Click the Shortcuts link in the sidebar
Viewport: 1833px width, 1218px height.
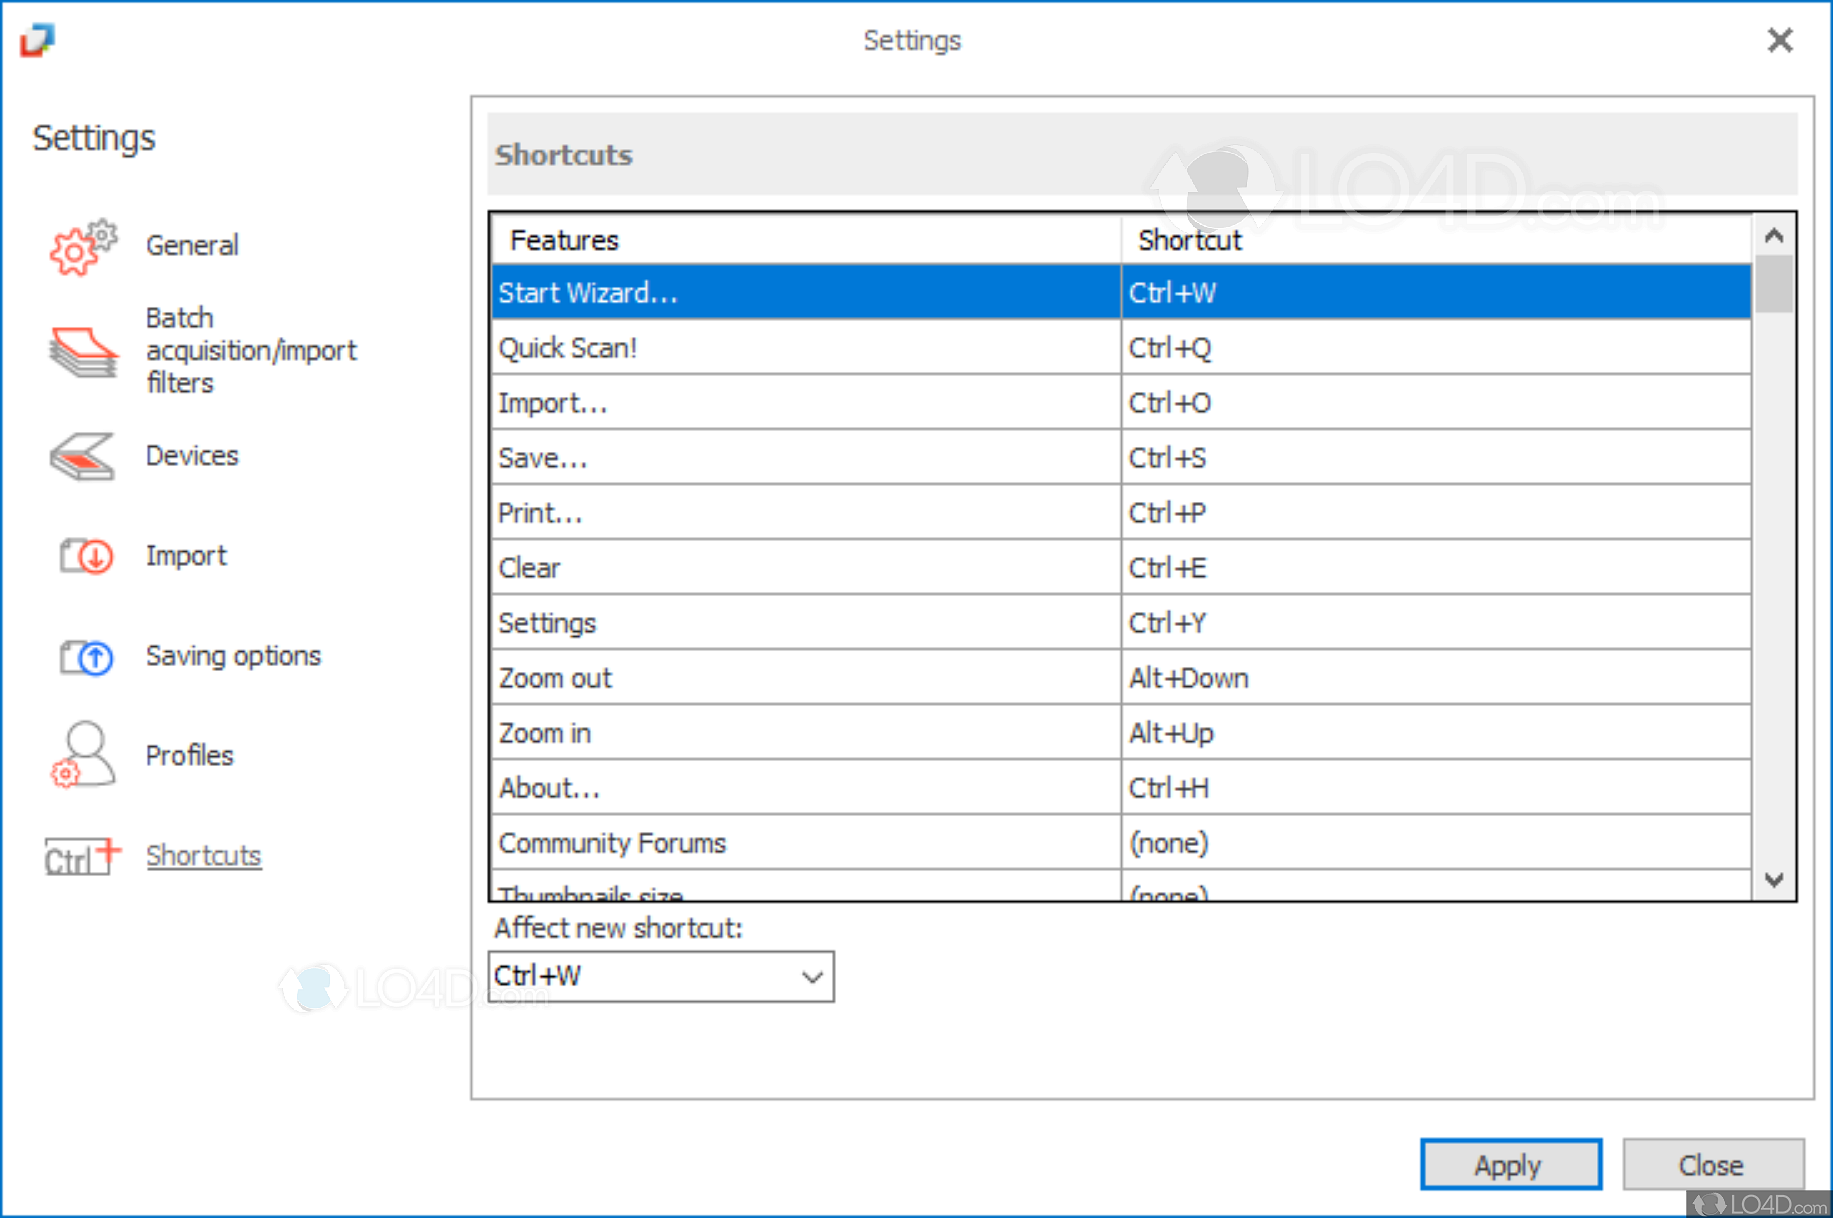coord(203,856)
